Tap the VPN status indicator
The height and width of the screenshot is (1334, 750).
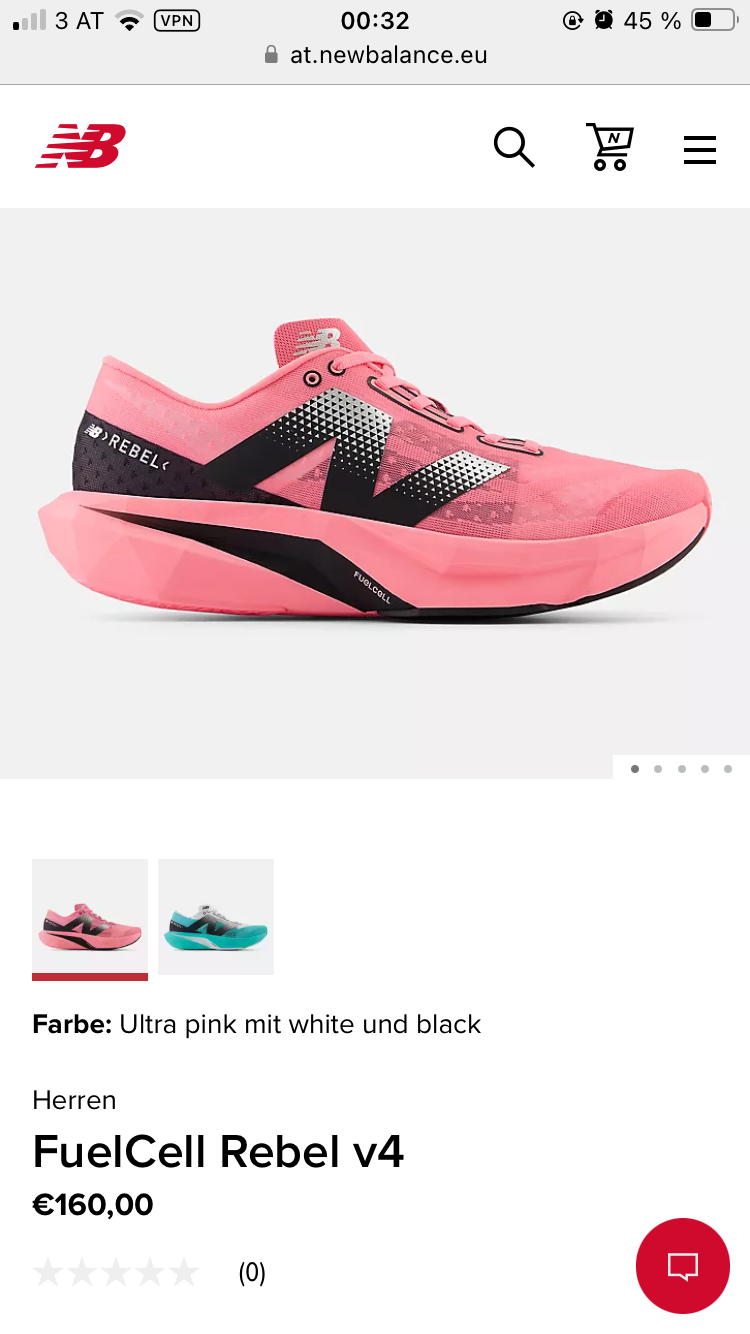[x=175, y=20]
